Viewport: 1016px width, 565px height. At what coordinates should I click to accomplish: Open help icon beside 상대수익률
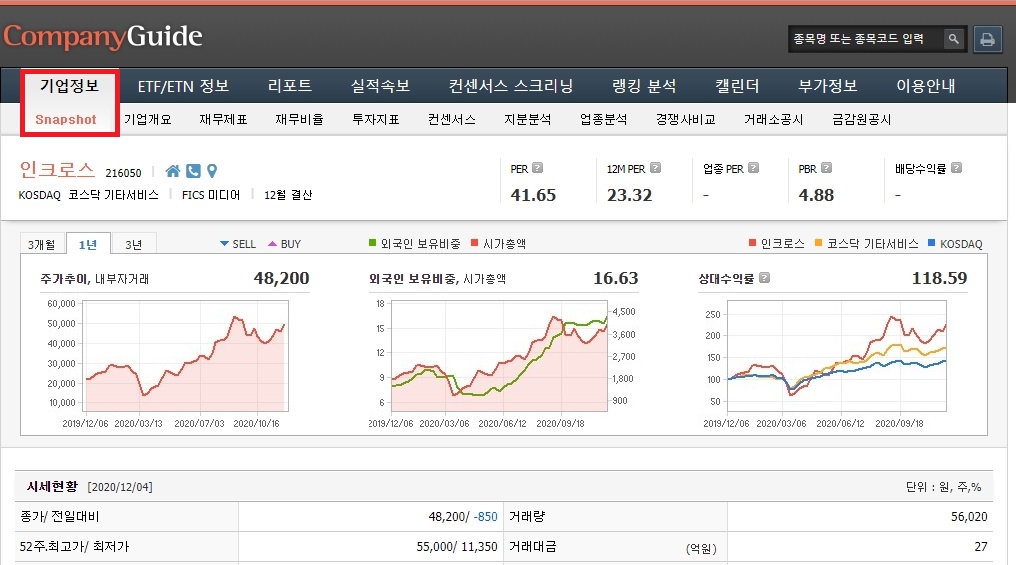(765, 278)
